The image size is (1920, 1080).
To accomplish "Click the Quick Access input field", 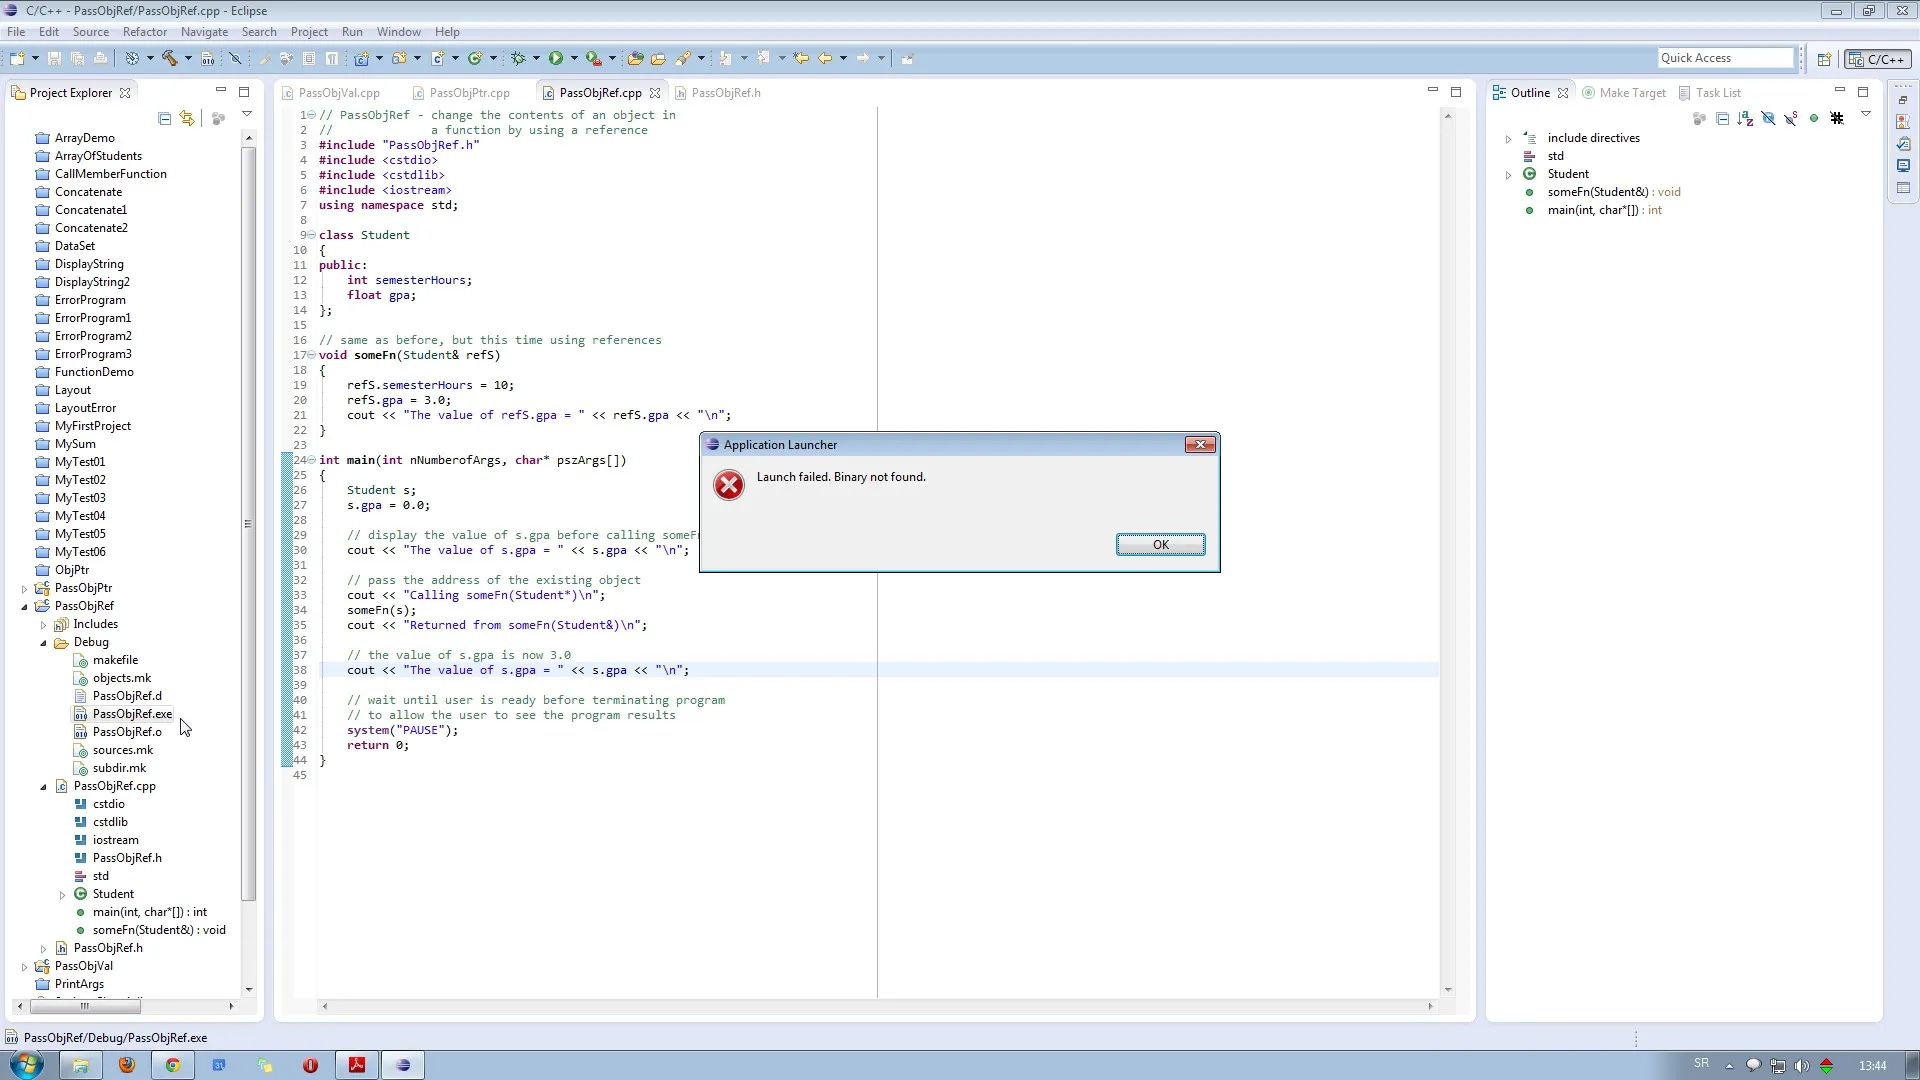I will 1726,58.
